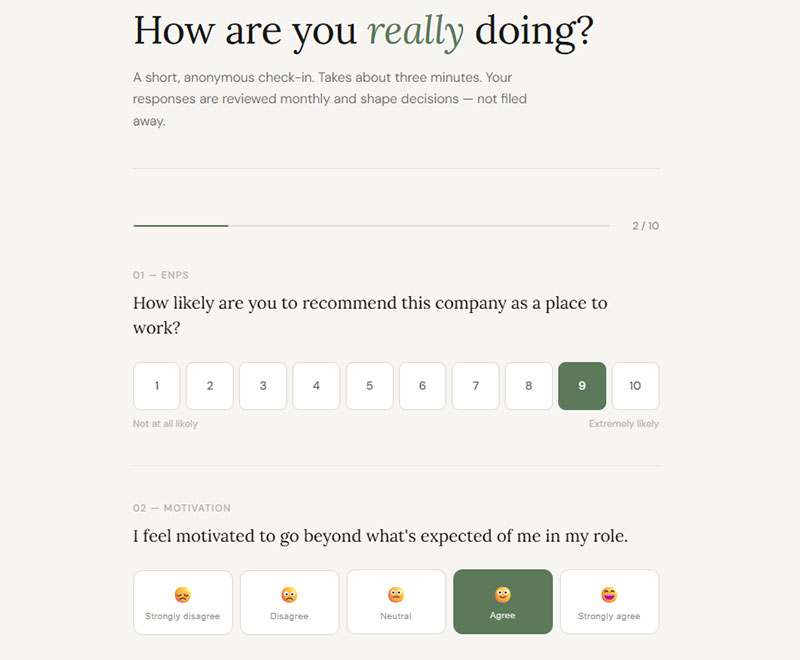Pick rating 10 for Extremely likely
The width and height of the screenshot is (800, 660).
coord(636,386)
